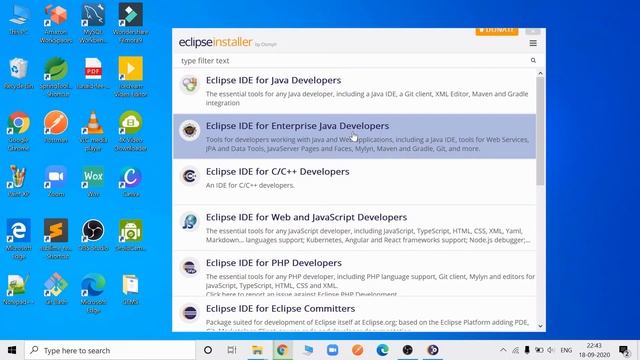Image resolution: width=640 pixels, height=360 pixels.
Task: Show hidden system tray icons
Action: (503, 350)
